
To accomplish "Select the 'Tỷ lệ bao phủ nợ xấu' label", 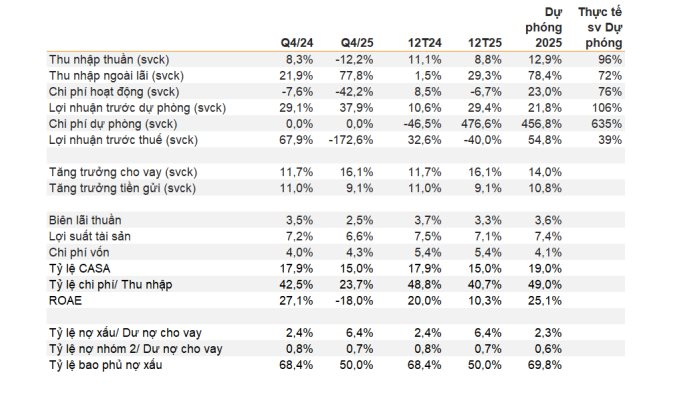I will pos(103,366).
